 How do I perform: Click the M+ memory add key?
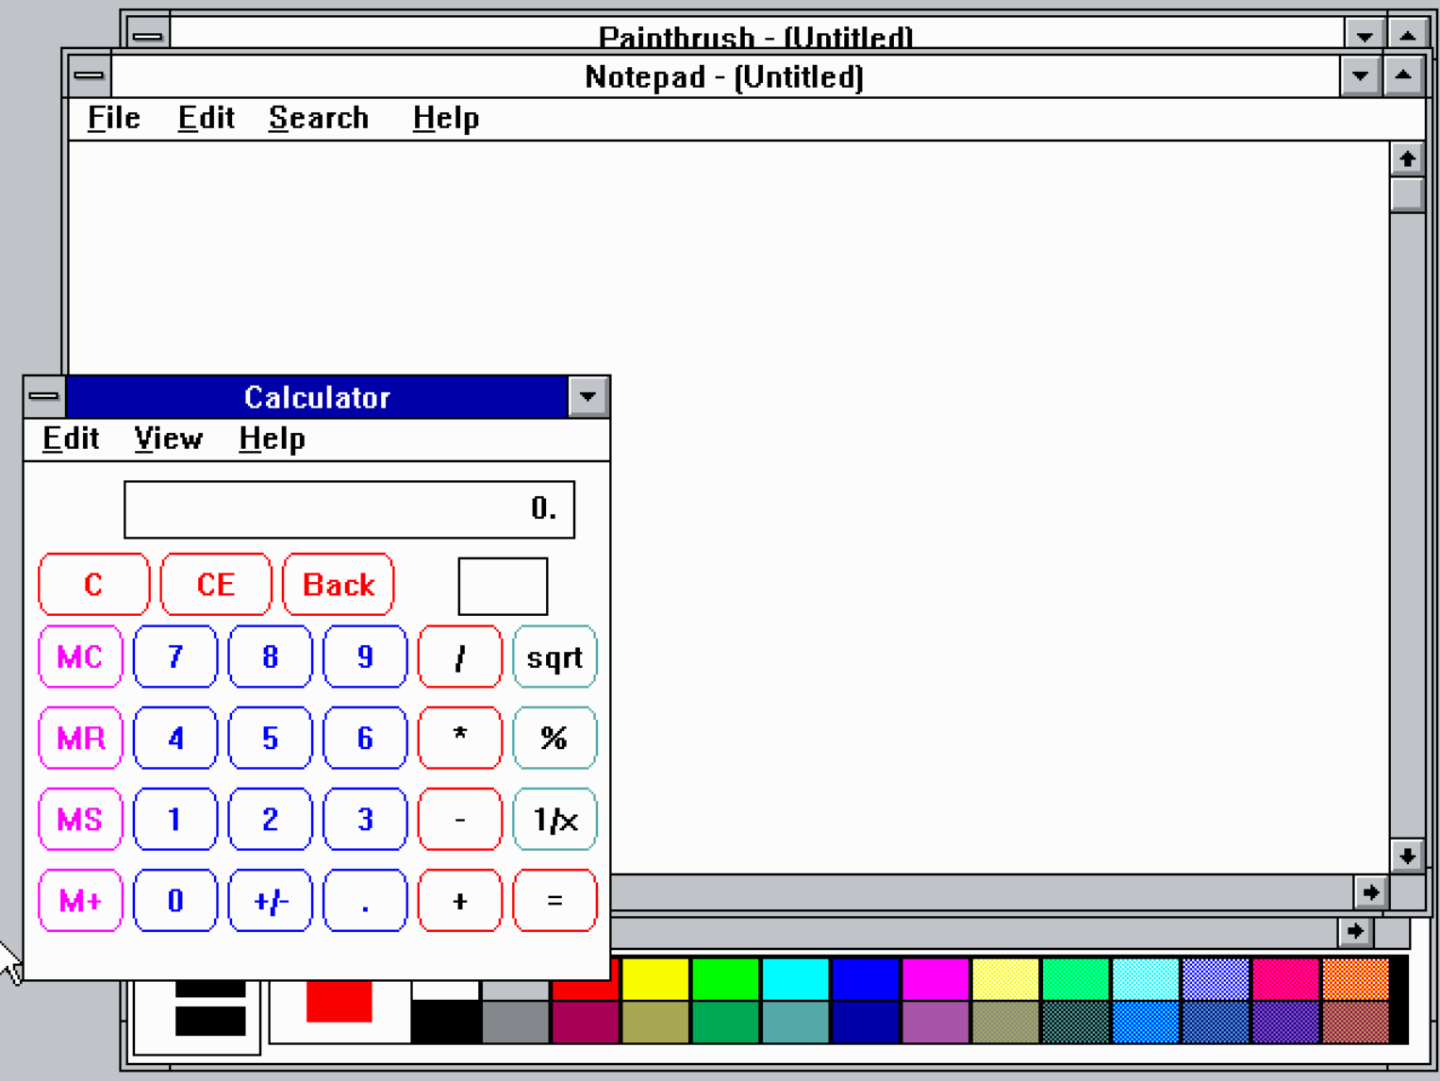(80, 900)
